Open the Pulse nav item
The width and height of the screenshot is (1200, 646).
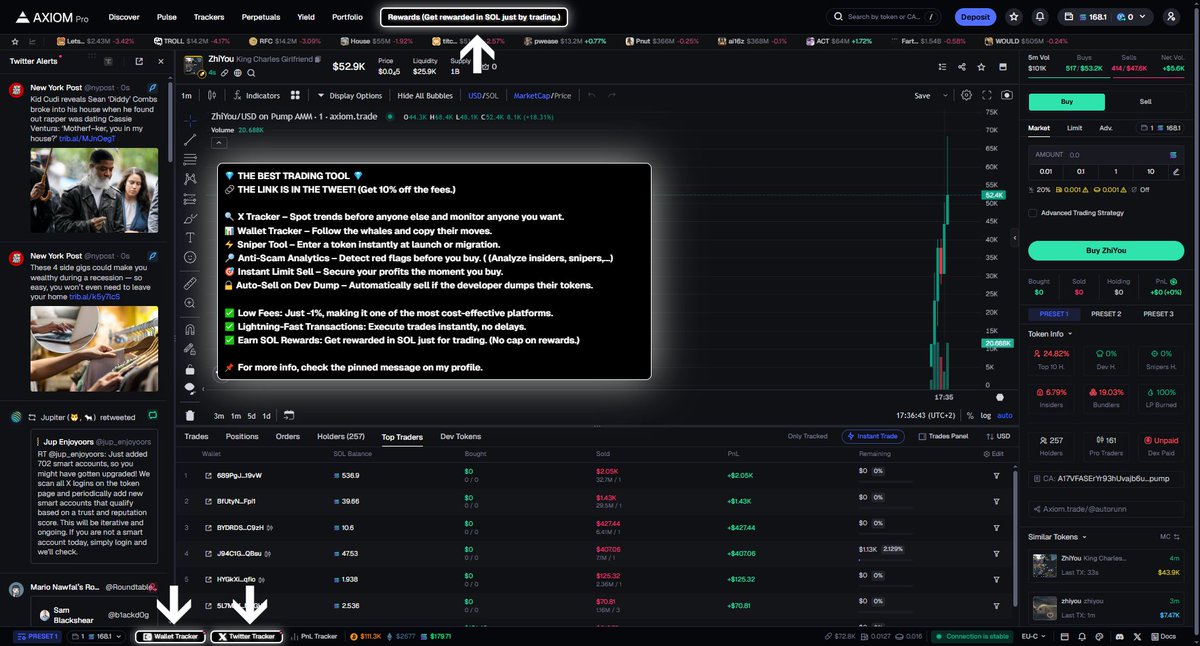(167, 17)
